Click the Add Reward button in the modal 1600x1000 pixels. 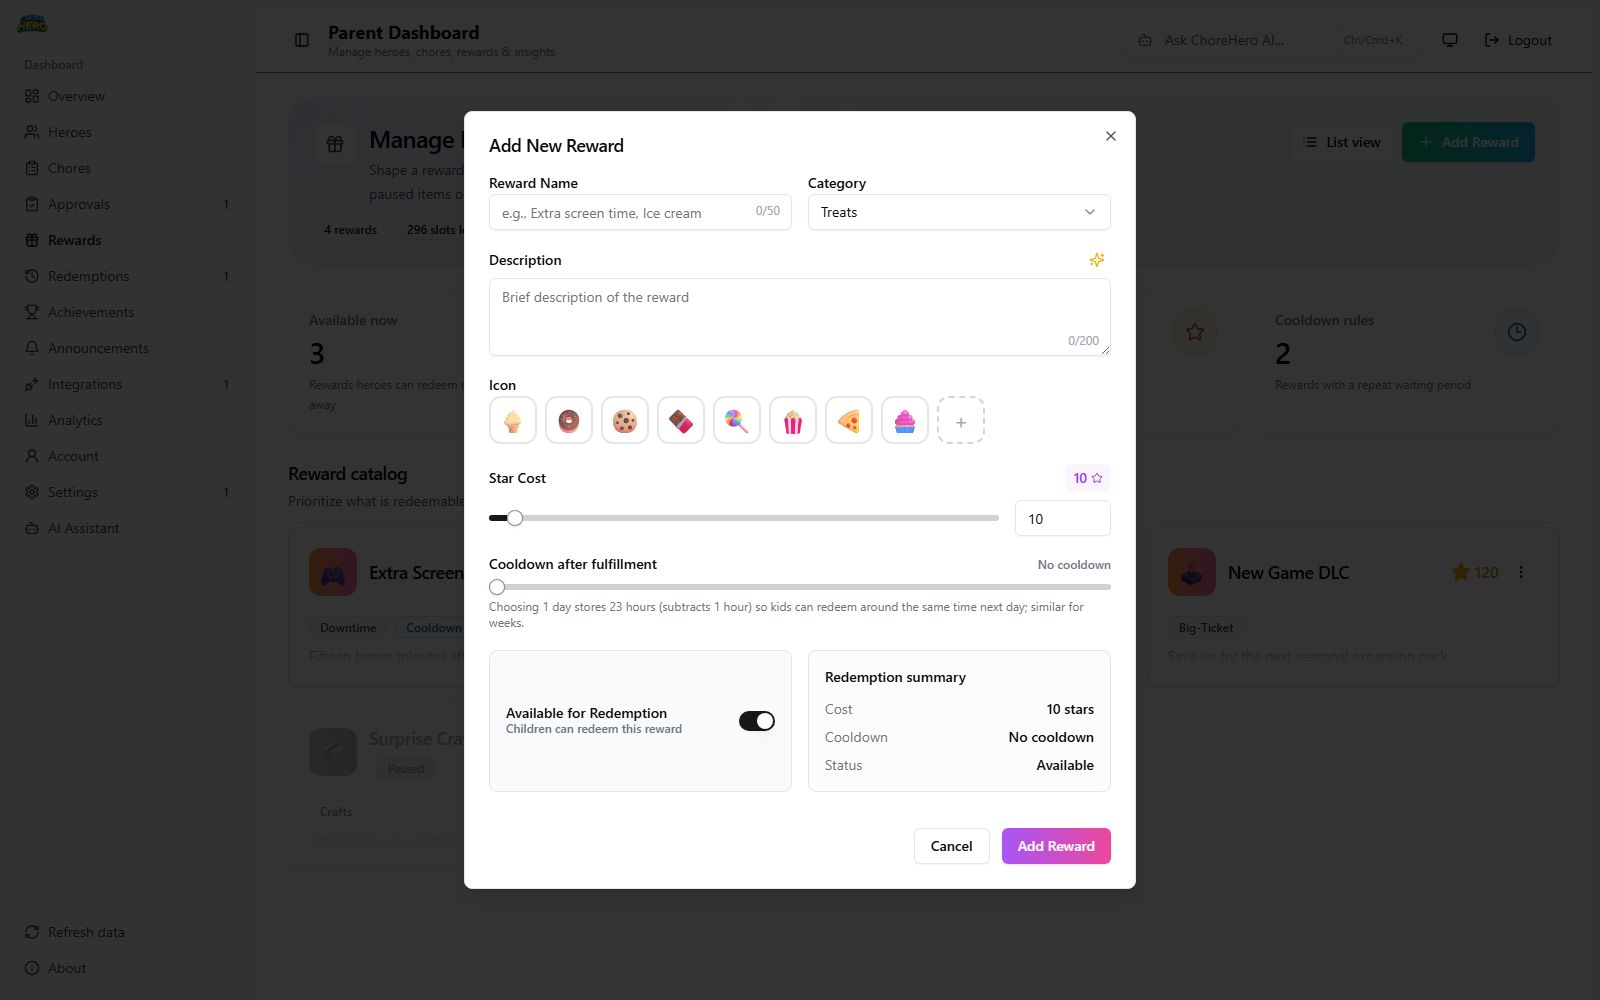pyautogui.click(x=1055, y=846)
